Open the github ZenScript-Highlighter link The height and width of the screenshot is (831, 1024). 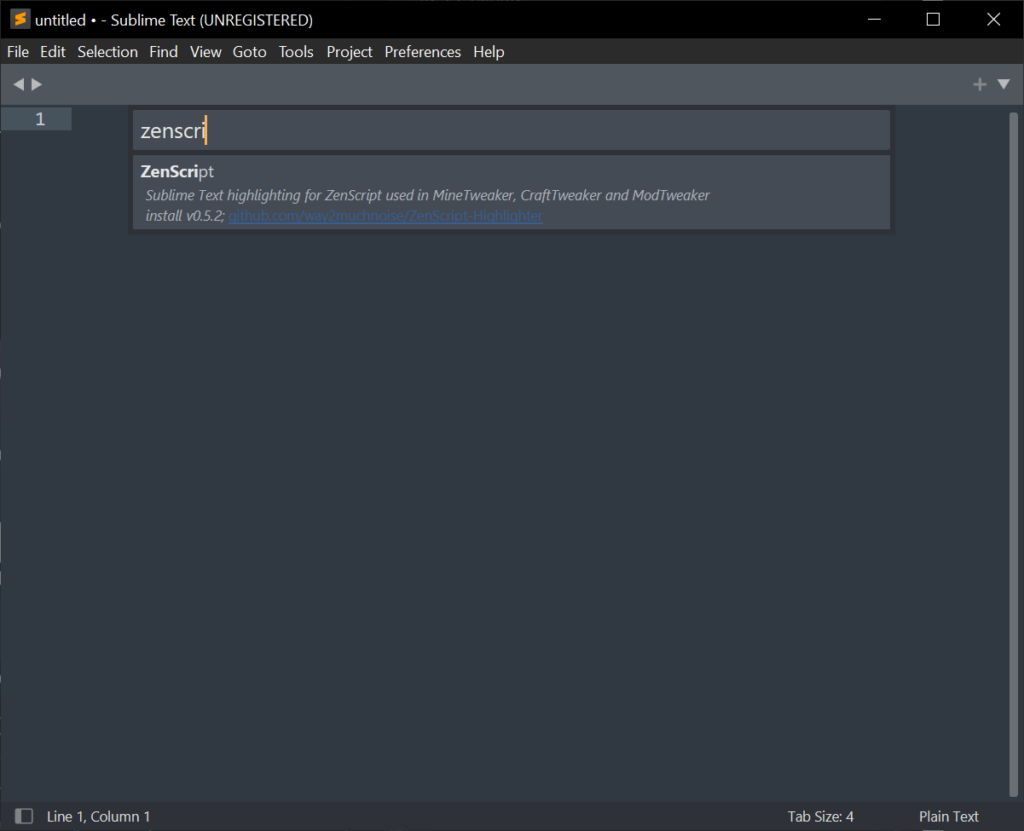[x=385, y=216]
